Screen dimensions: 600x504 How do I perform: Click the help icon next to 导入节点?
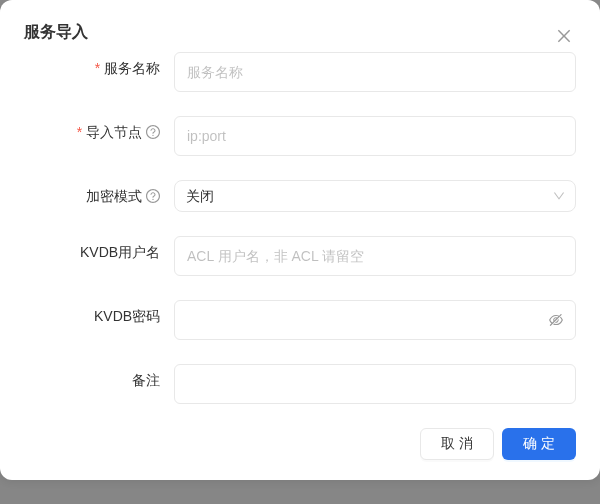pos(153,132)
